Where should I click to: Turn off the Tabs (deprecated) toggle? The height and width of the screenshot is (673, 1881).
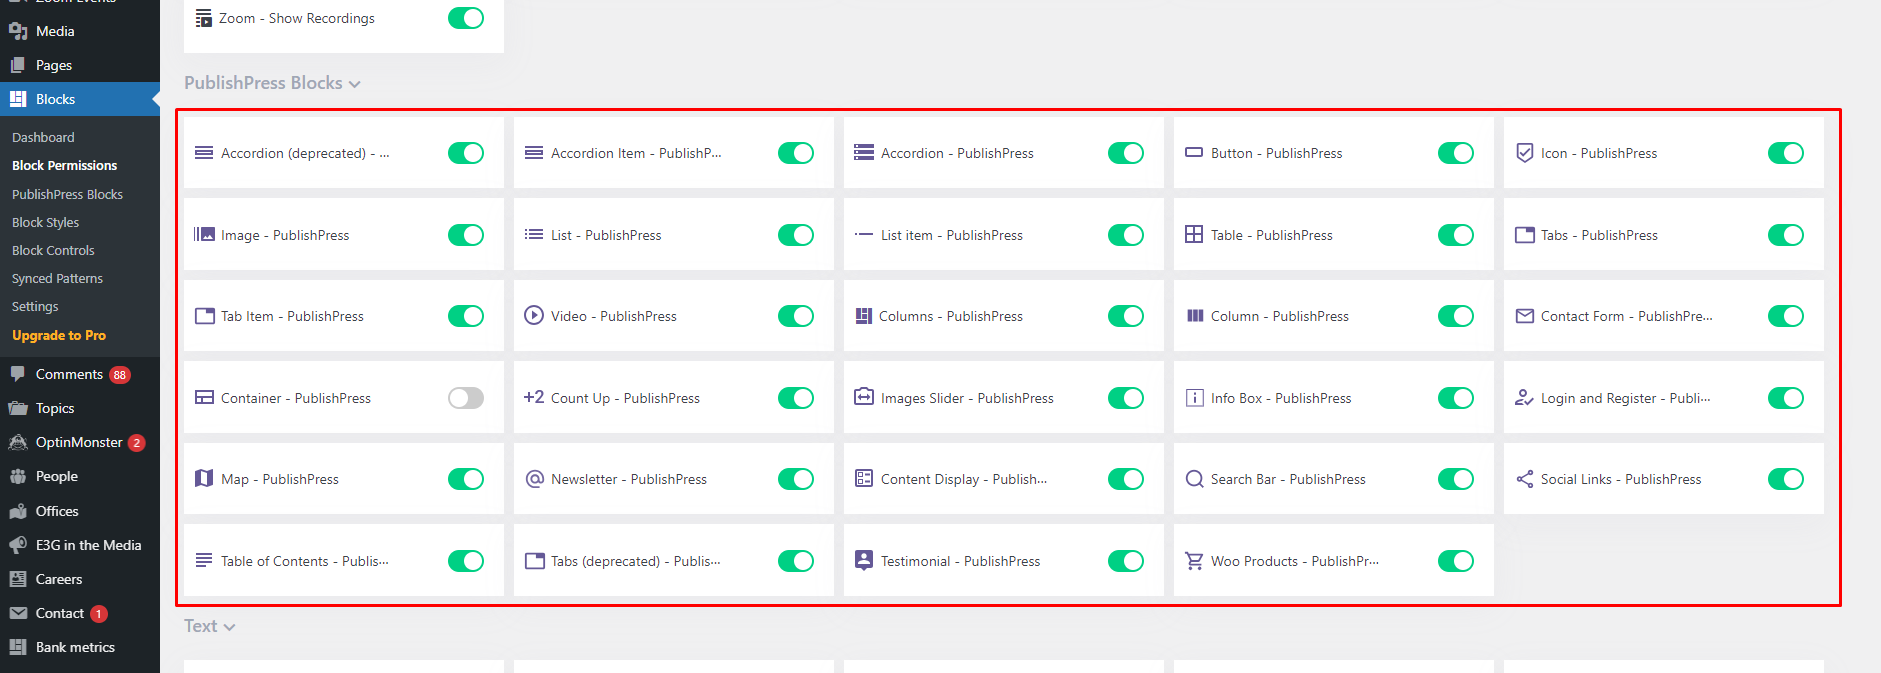pyautogui.click(x=796, y=561)
